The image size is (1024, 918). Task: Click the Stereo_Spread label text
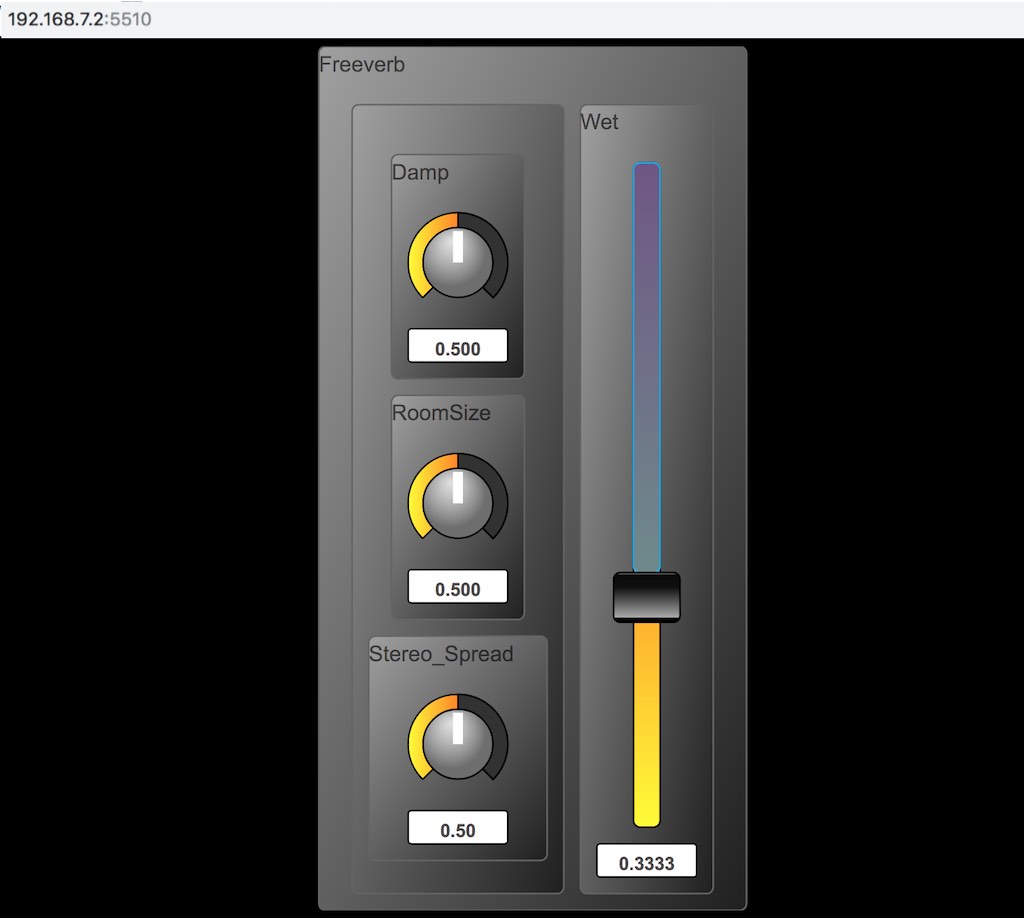tap(441, 654)
